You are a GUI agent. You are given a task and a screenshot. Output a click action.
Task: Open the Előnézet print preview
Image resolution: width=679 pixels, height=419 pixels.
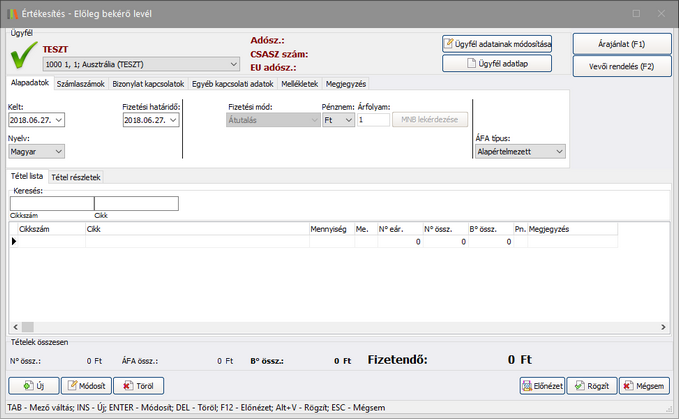point(541,385)
